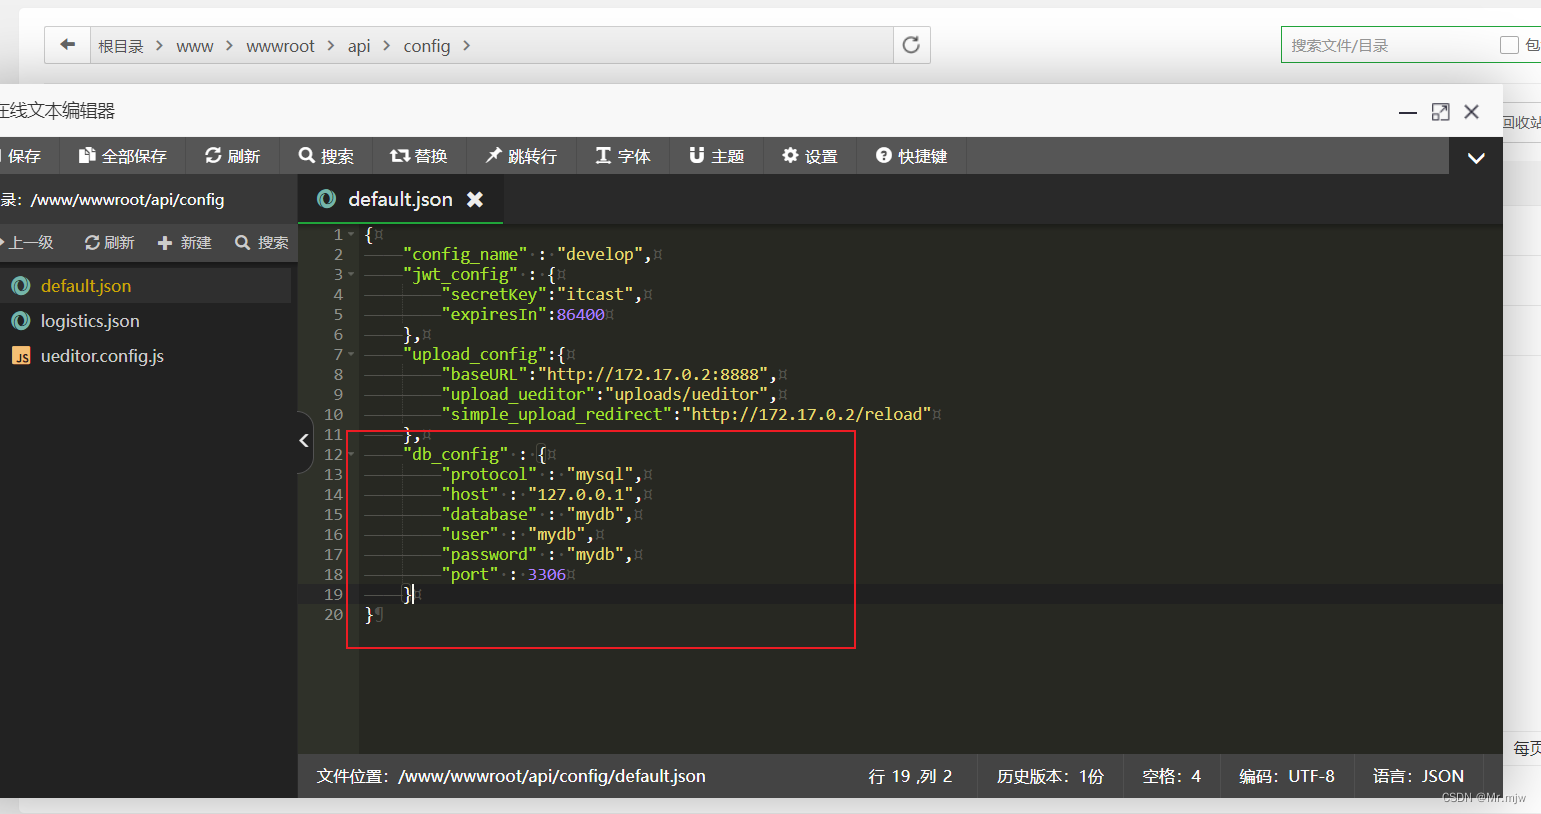Tick the checkbox beside the file search box
Image resolution: width=1541 pixels, height=814 pixels.
[1509, 45]
